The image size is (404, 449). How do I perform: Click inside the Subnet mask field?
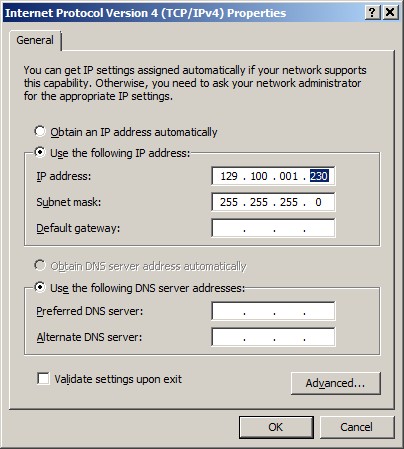pyautogui.click(x=273, y=202)
